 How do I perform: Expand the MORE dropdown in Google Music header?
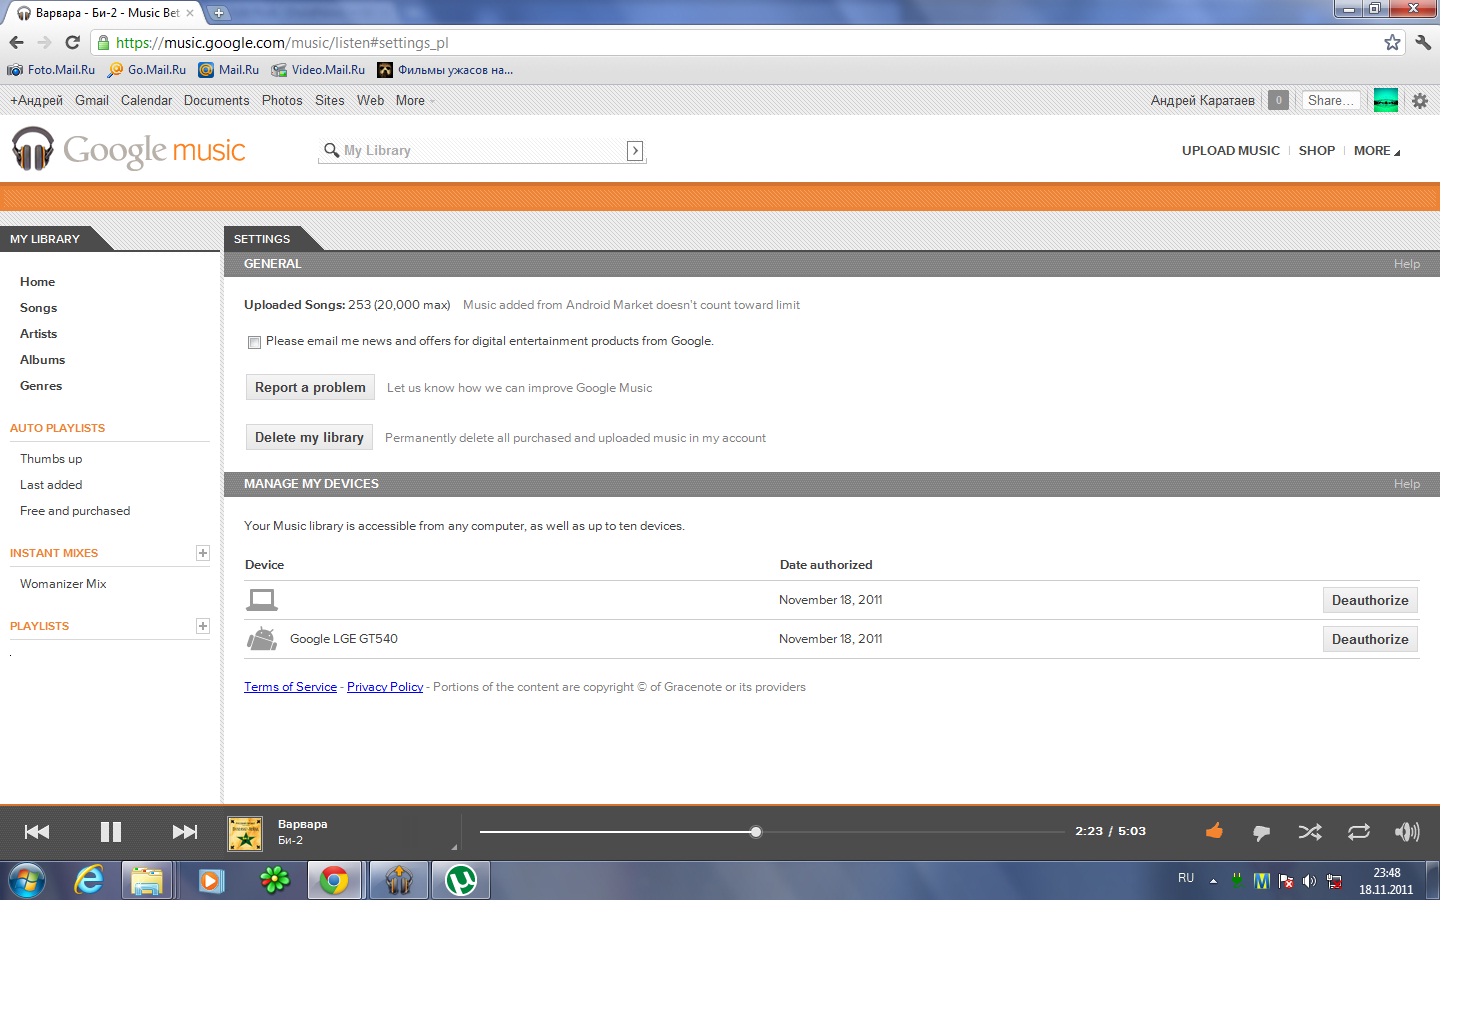[x=1377, y=151]
